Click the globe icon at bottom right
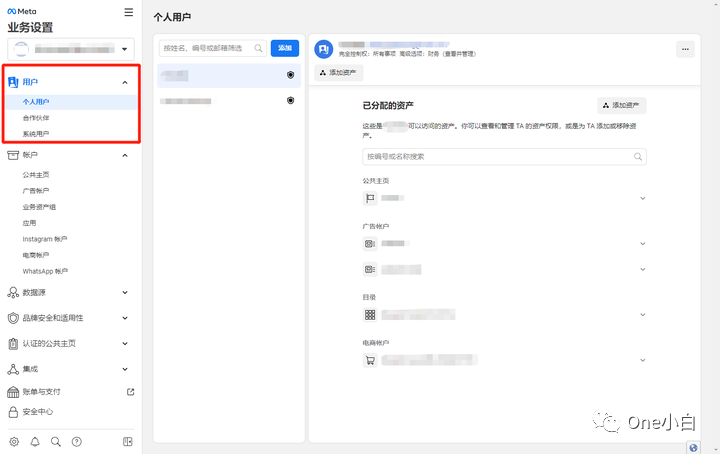Screen dimensions: 720x454 point(693,448)
